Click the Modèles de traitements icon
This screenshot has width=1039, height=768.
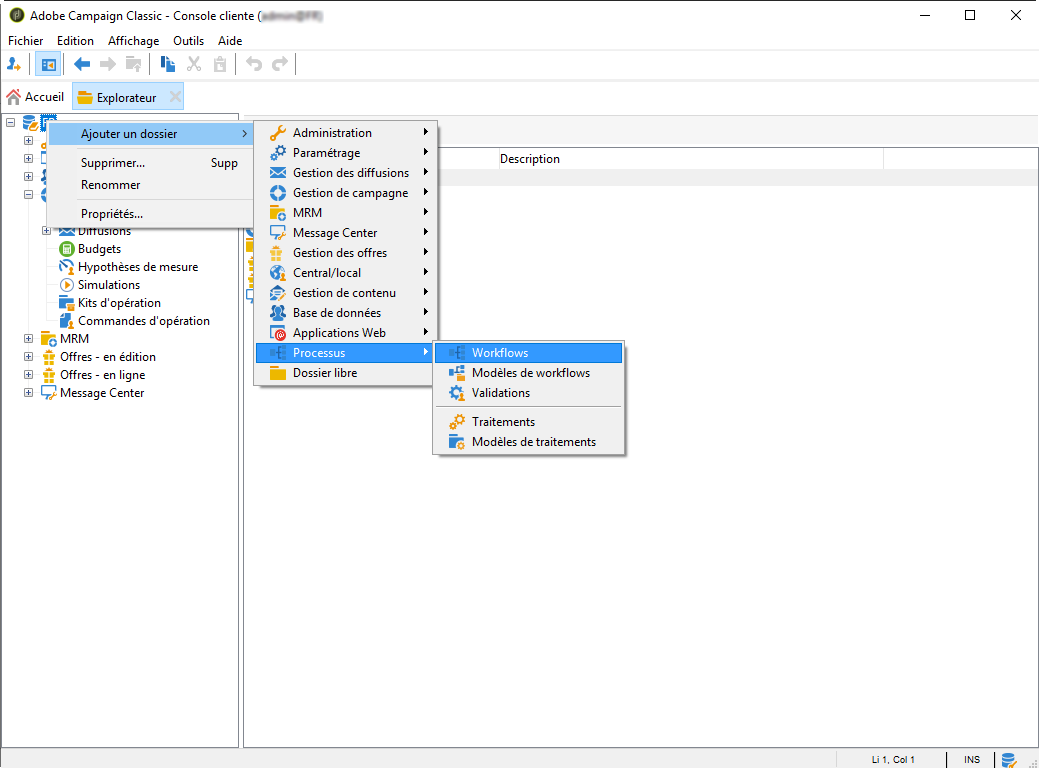(x=457, y=442)
